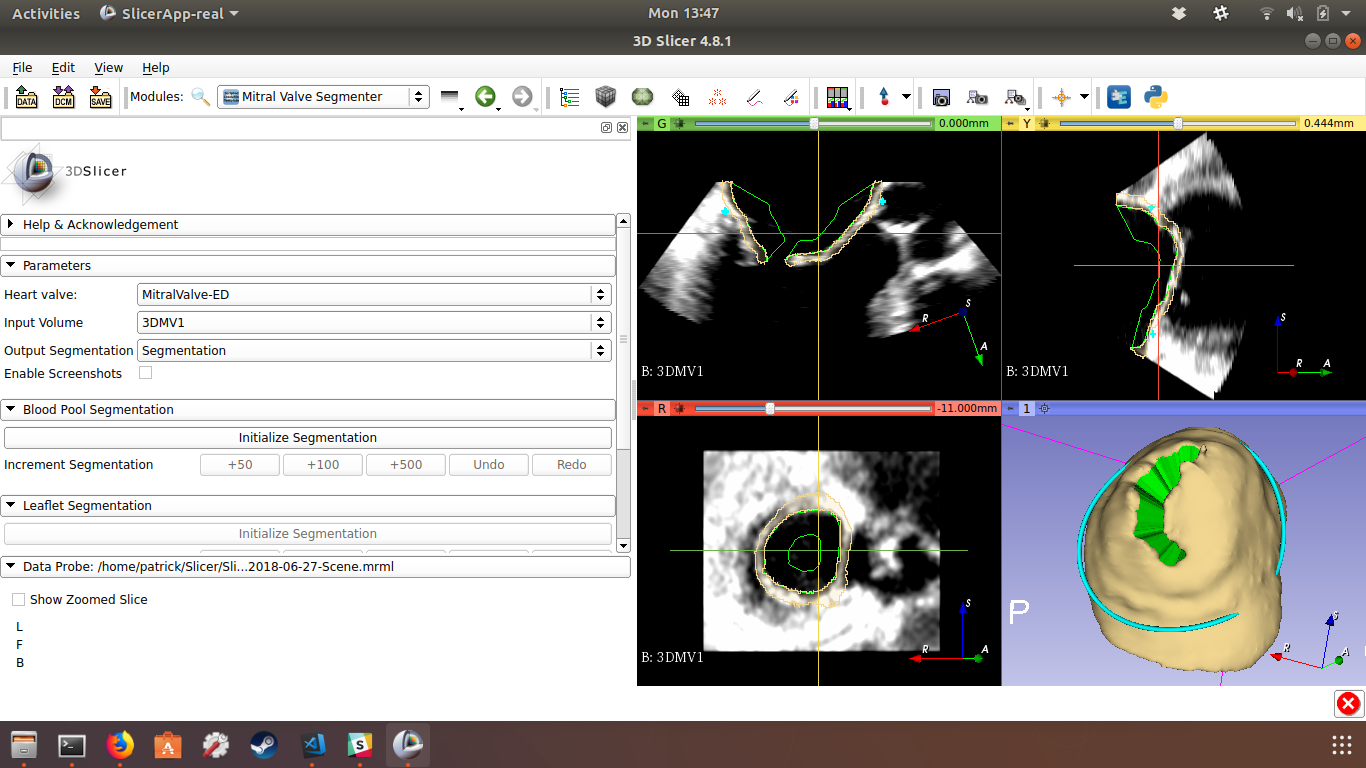The width and height of the screenshot is (1366, 768).
Task: Center the 3D view with its target icon
Action: tap(1044, 409)
